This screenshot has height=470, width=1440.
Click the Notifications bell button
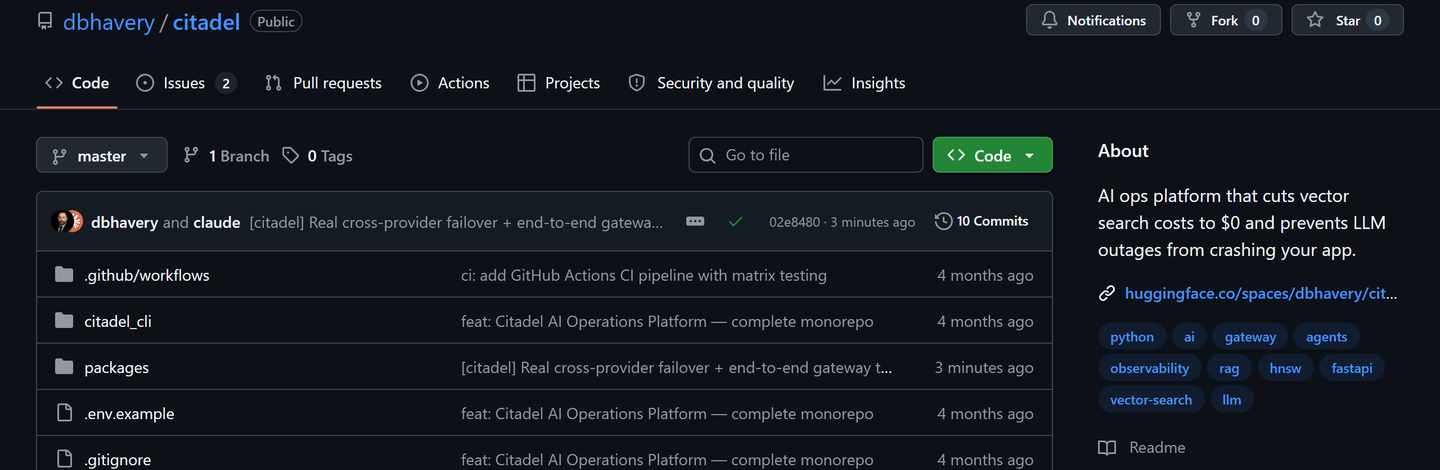click(1093, 20)
